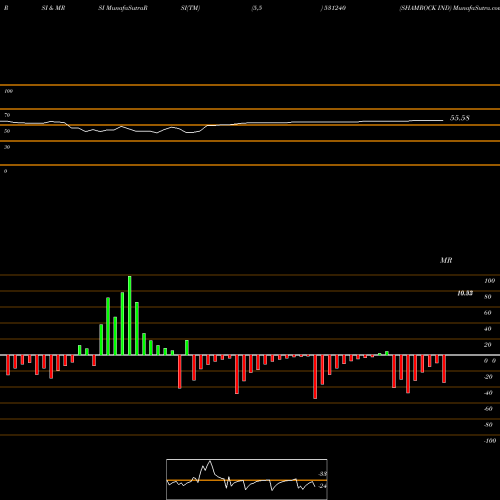Click the '30' level label on the RSI axis
Screen dimensions: 500x500
tap(7, 147)
